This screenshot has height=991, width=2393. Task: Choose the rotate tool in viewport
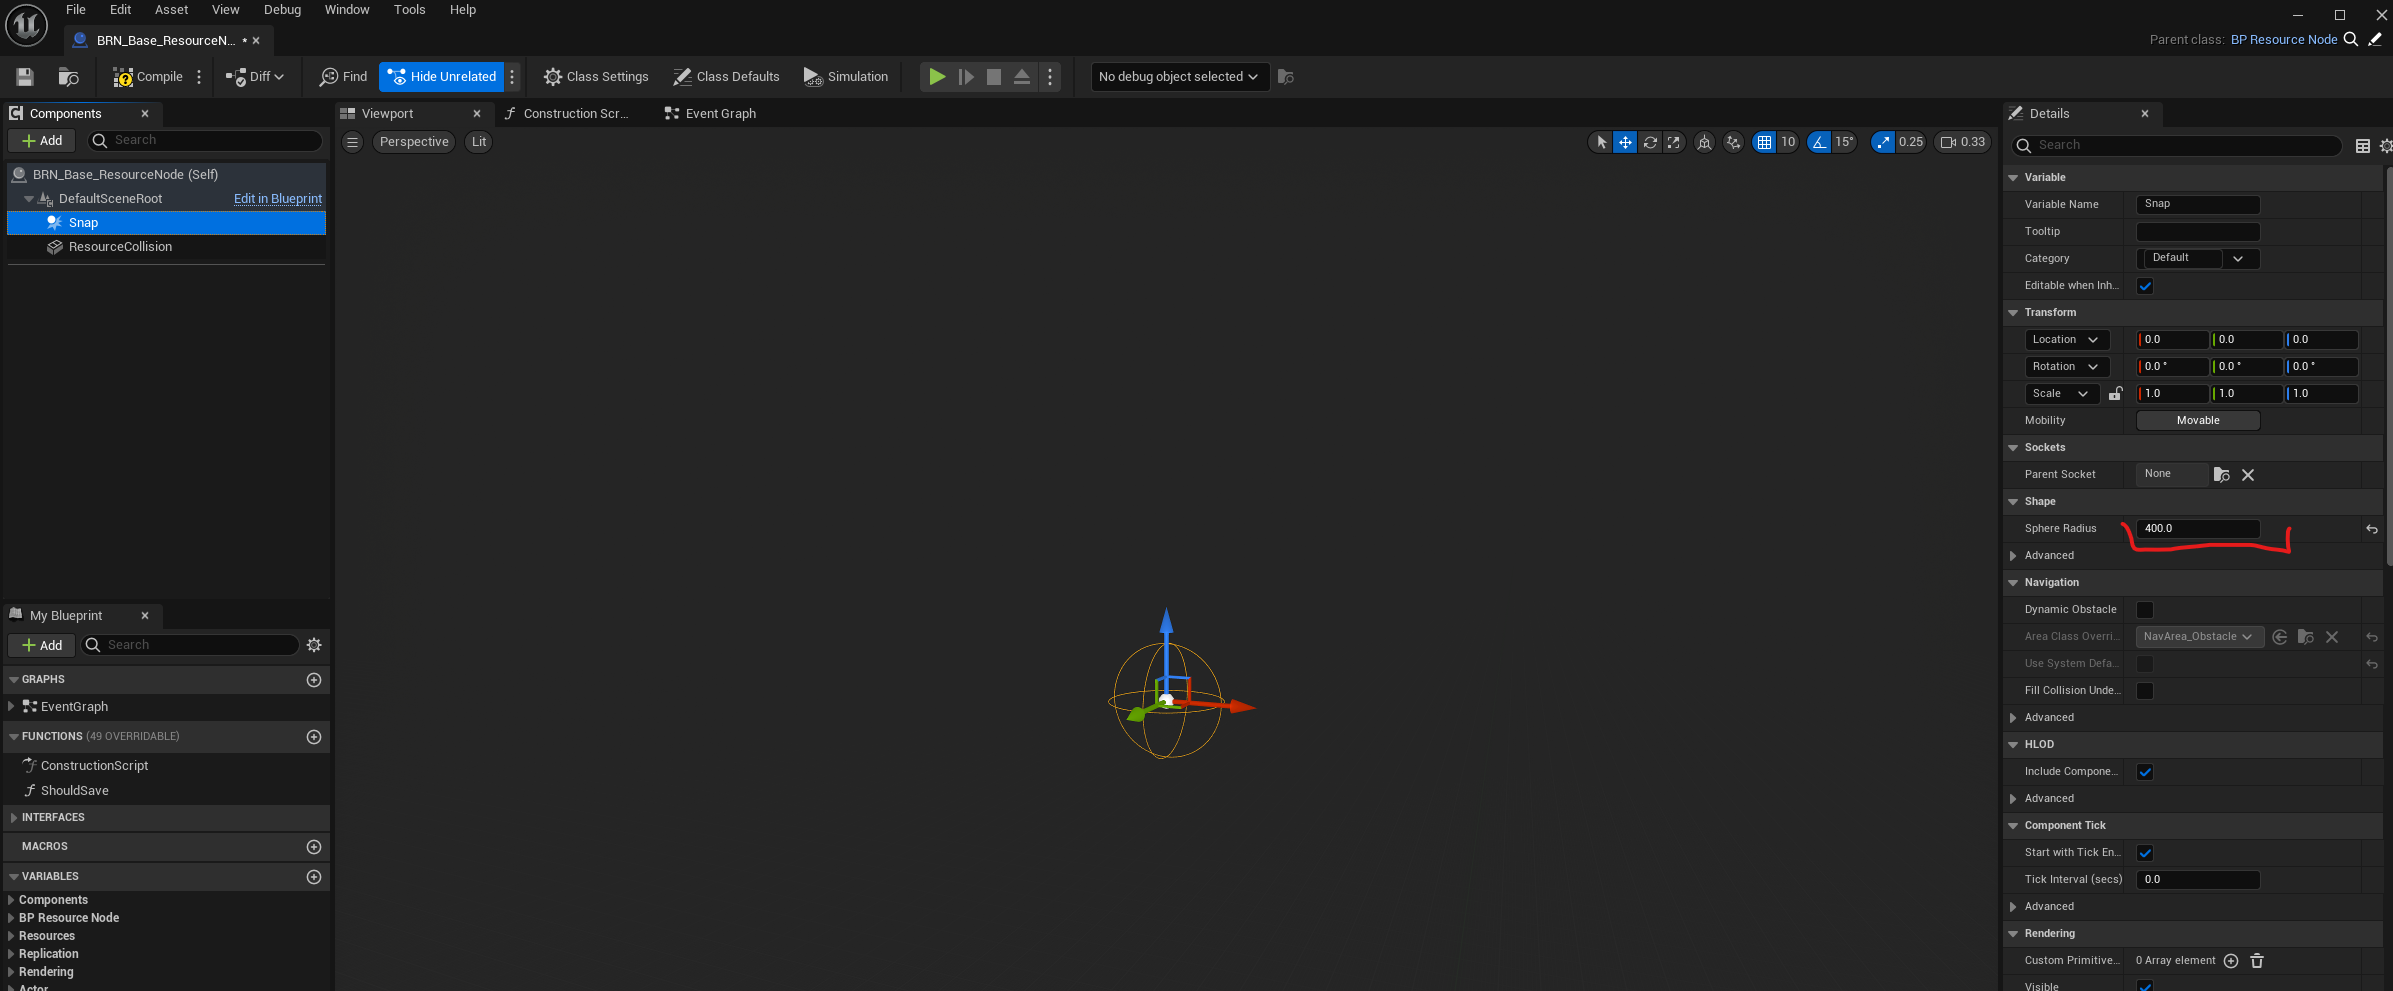pos(1650,142)
